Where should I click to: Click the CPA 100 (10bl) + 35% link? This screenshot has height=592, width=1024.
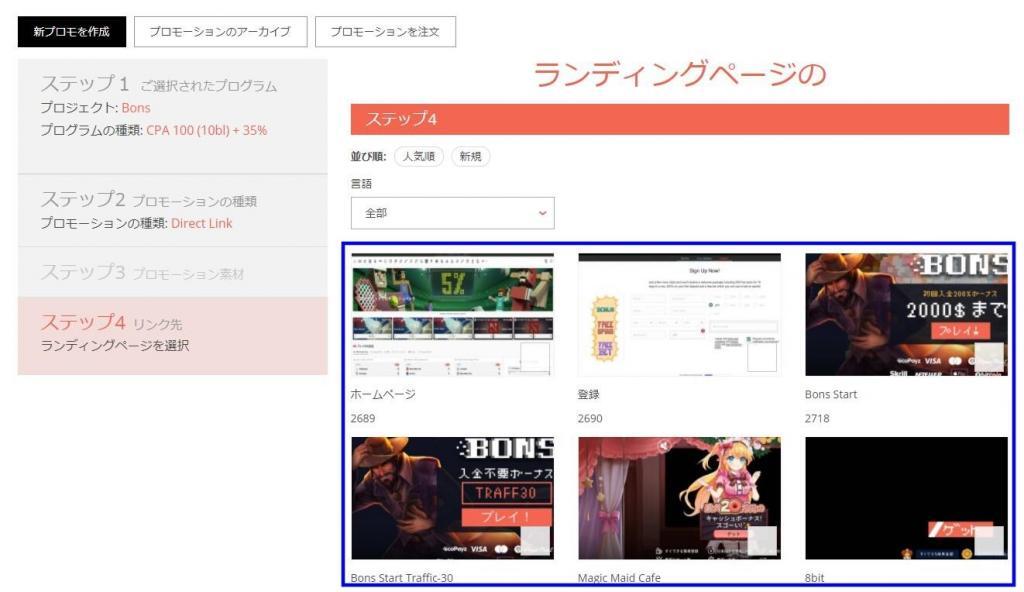(206, 130)
